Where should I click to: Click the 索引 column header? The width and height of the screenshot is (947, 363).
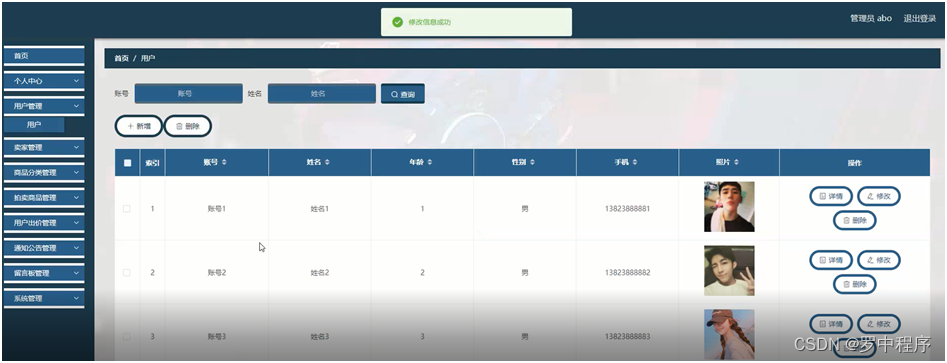[152, 162]
